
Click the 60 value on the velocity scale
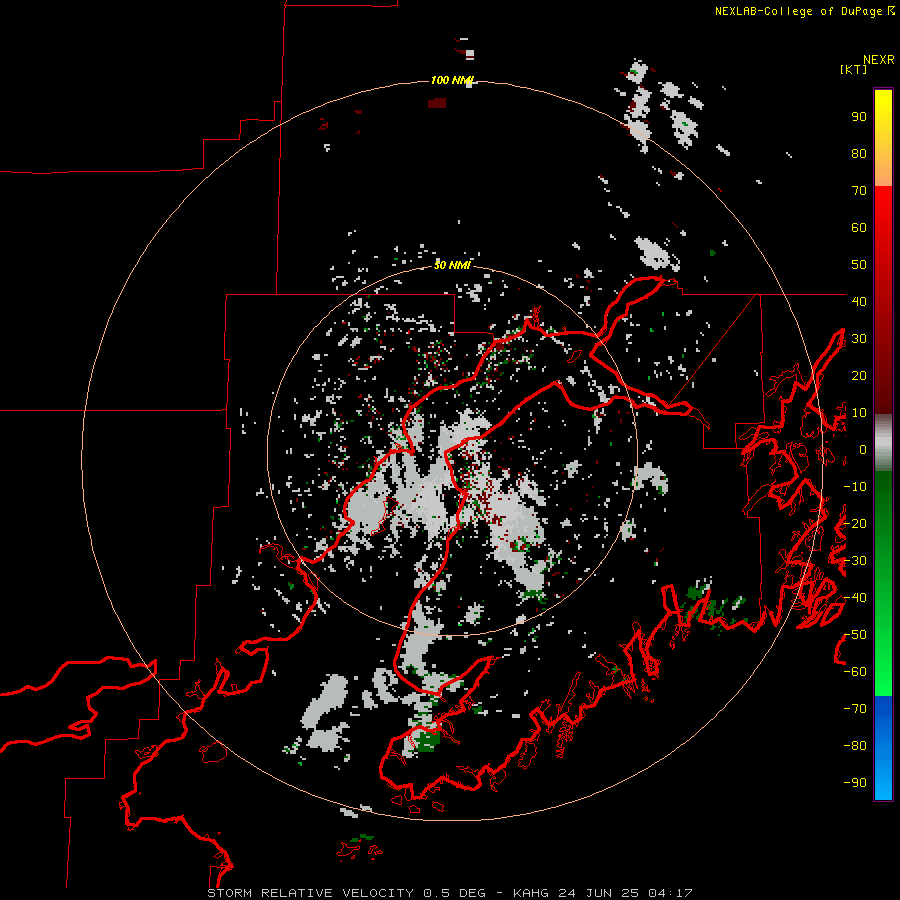tap(859, 228)
